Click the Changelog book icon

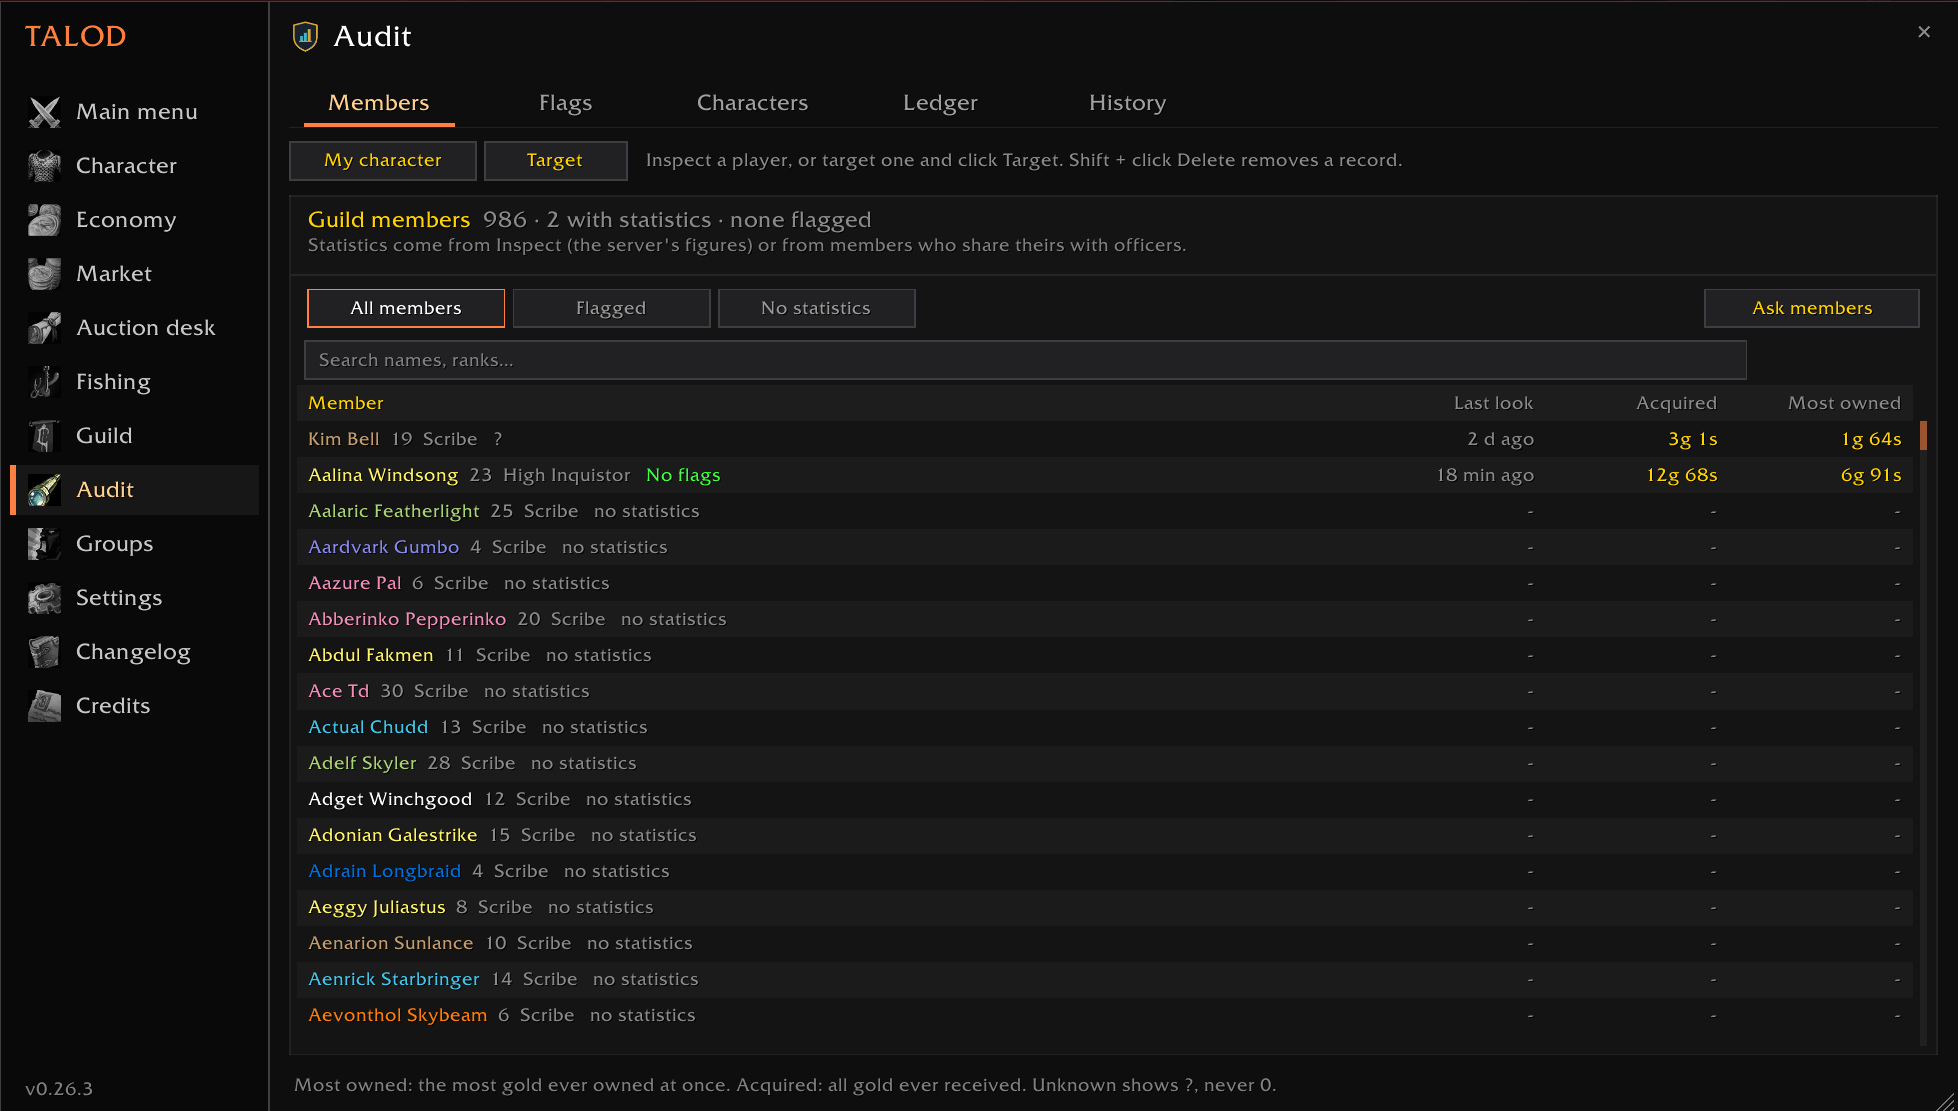coord(44,652)
